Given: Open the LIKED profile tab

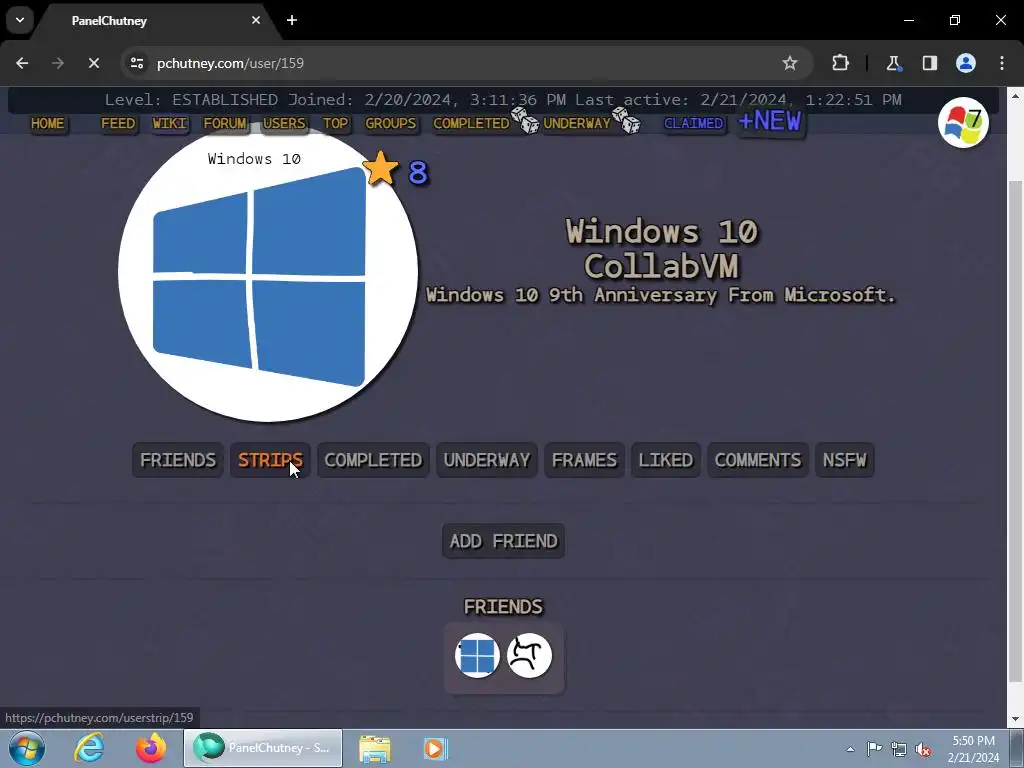Looking at the screenshot, I should pos(665,460).
